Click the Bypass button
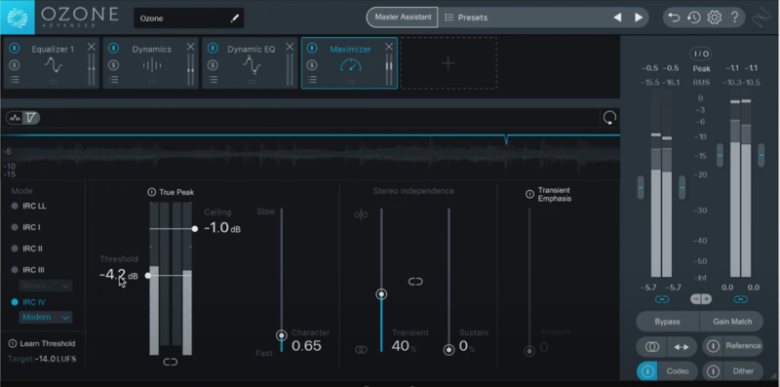 tap(667, 322)
